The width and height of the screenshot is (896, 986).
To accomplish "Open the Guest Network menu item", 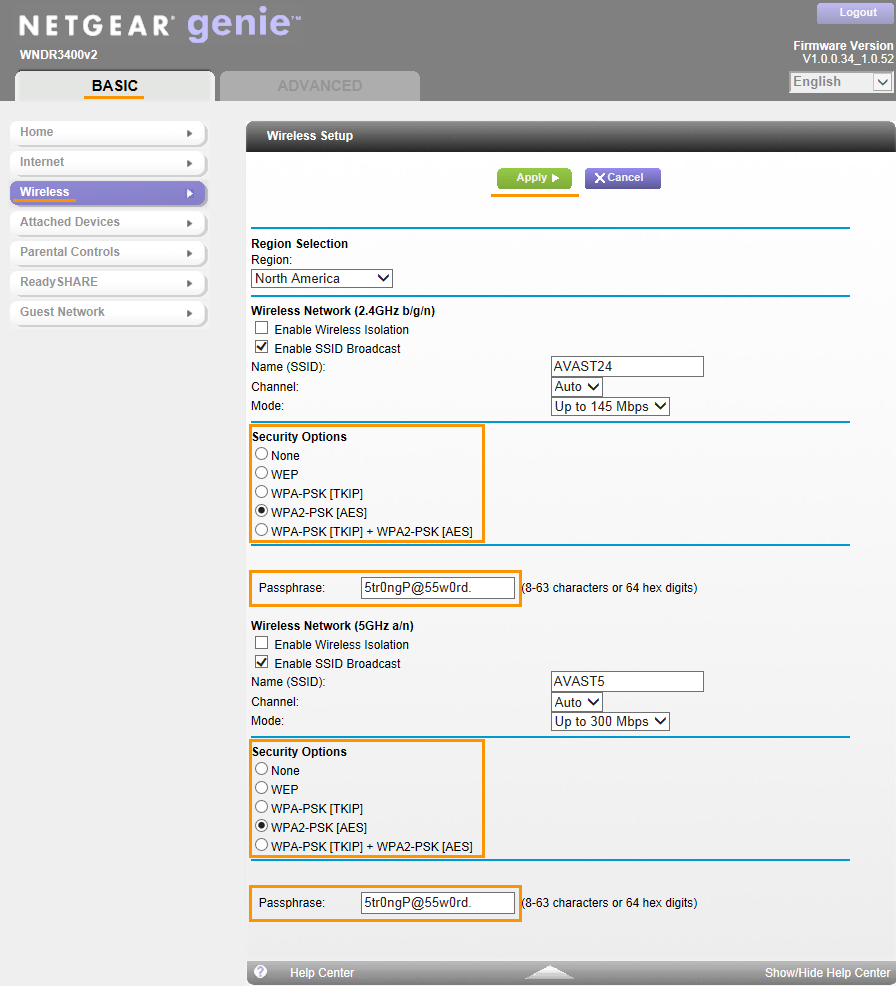I will (108, 313).
